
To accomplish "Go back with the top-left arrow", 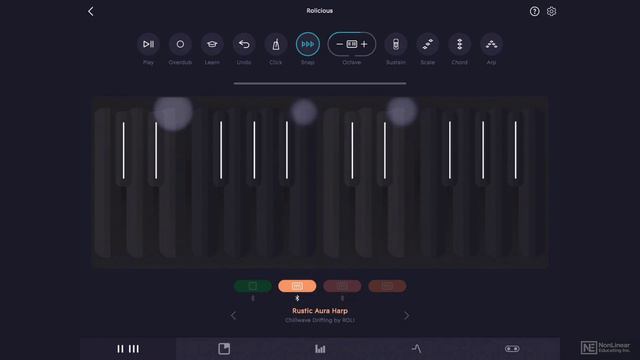I will click(x=91, y=11).
